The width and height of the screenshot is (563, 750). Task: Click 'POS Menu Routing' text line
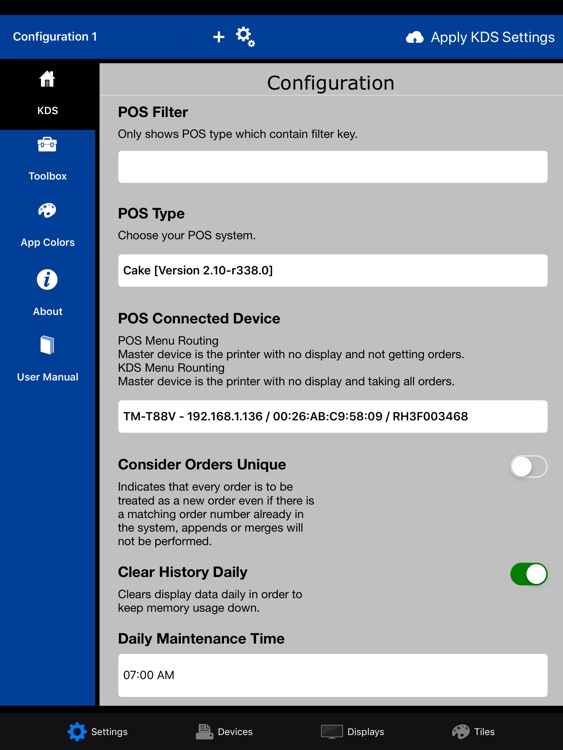(168, 341)
